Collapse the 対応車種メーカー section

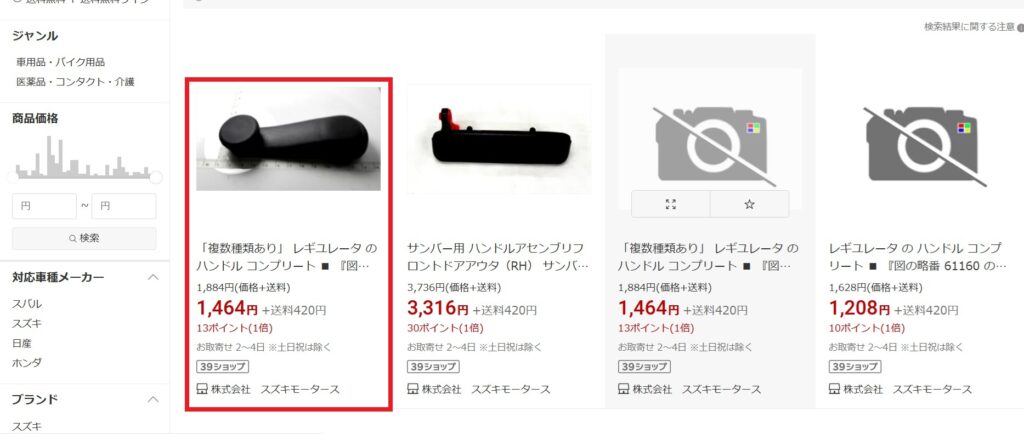point(153,277)
